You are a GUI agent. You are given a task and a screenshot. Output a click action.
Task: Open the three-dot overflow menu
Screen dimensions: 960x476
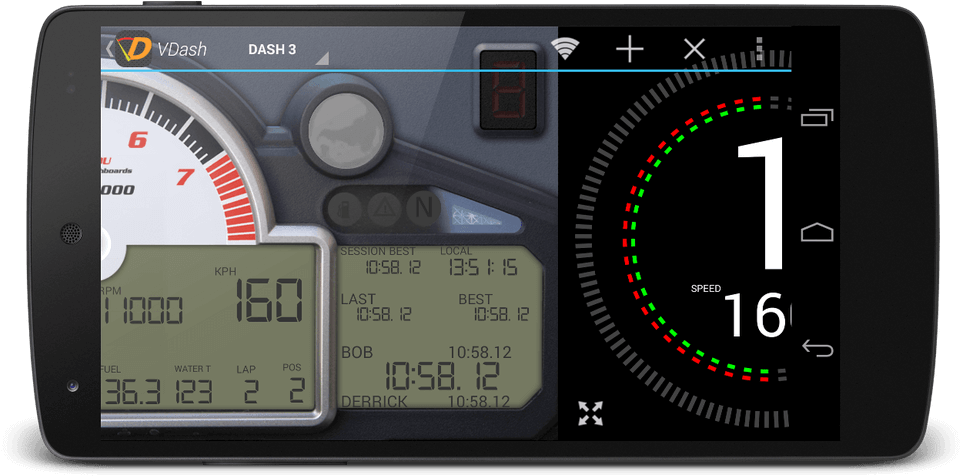pyautogui.click(x=760, y=49)
